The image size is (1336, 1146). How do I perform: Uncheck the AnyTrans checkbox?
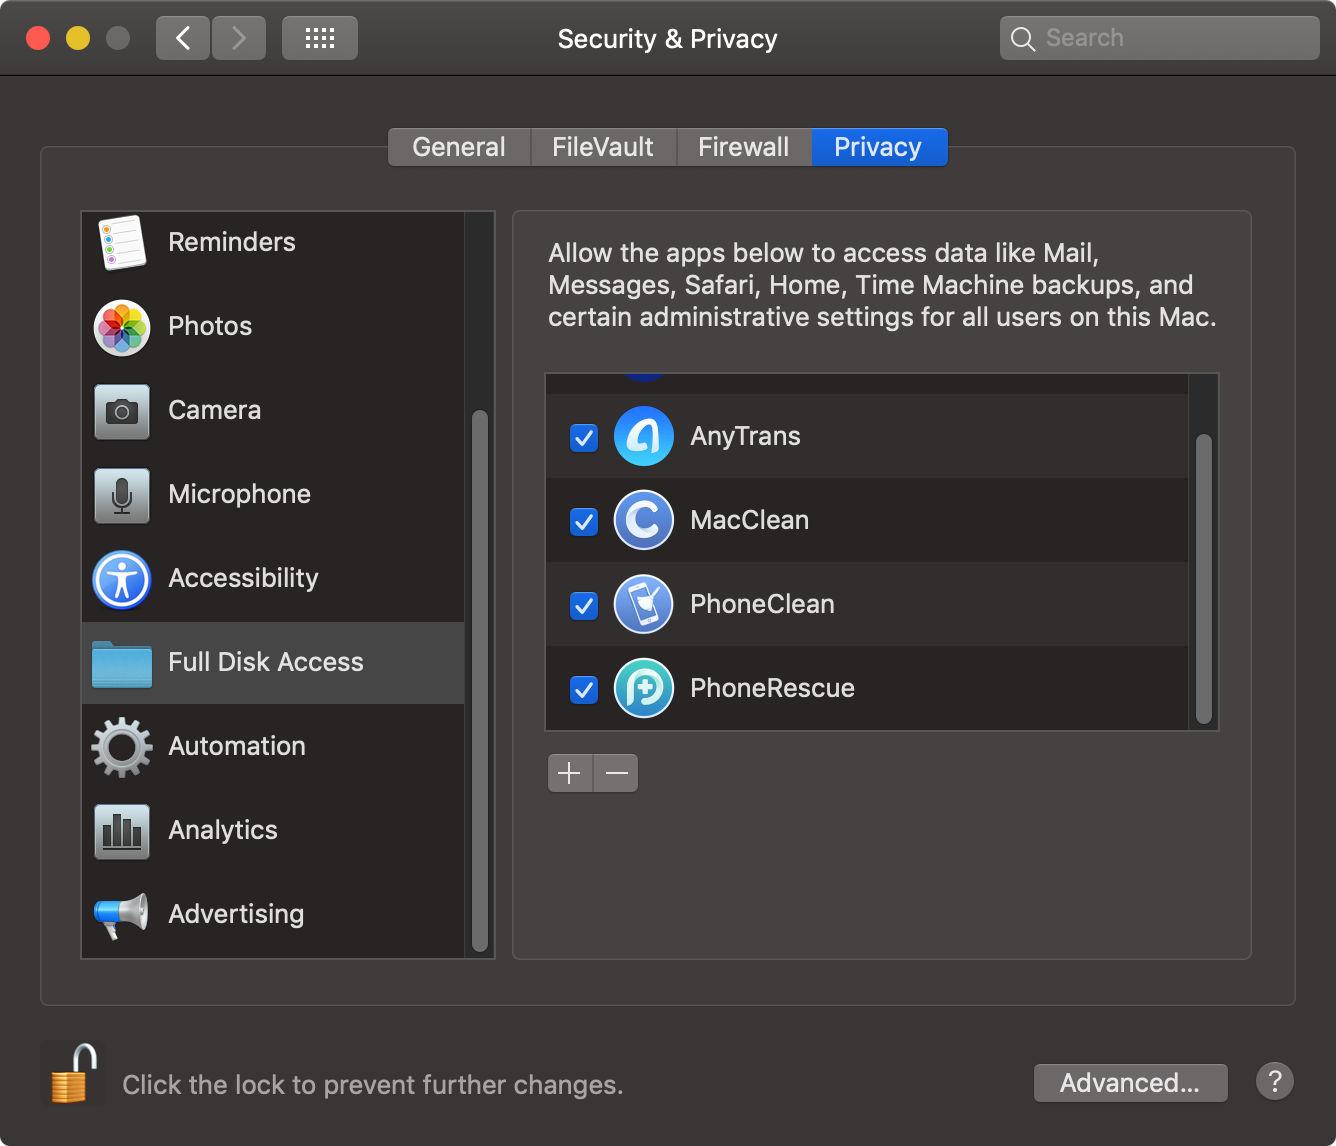tap(584, 437)
